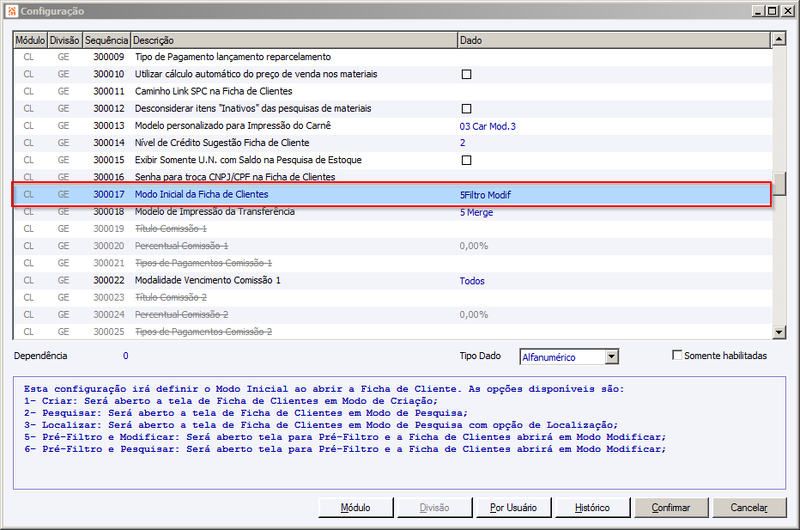Close the Configuração window
The image size is (800, 530).
[x=787, y=11]
